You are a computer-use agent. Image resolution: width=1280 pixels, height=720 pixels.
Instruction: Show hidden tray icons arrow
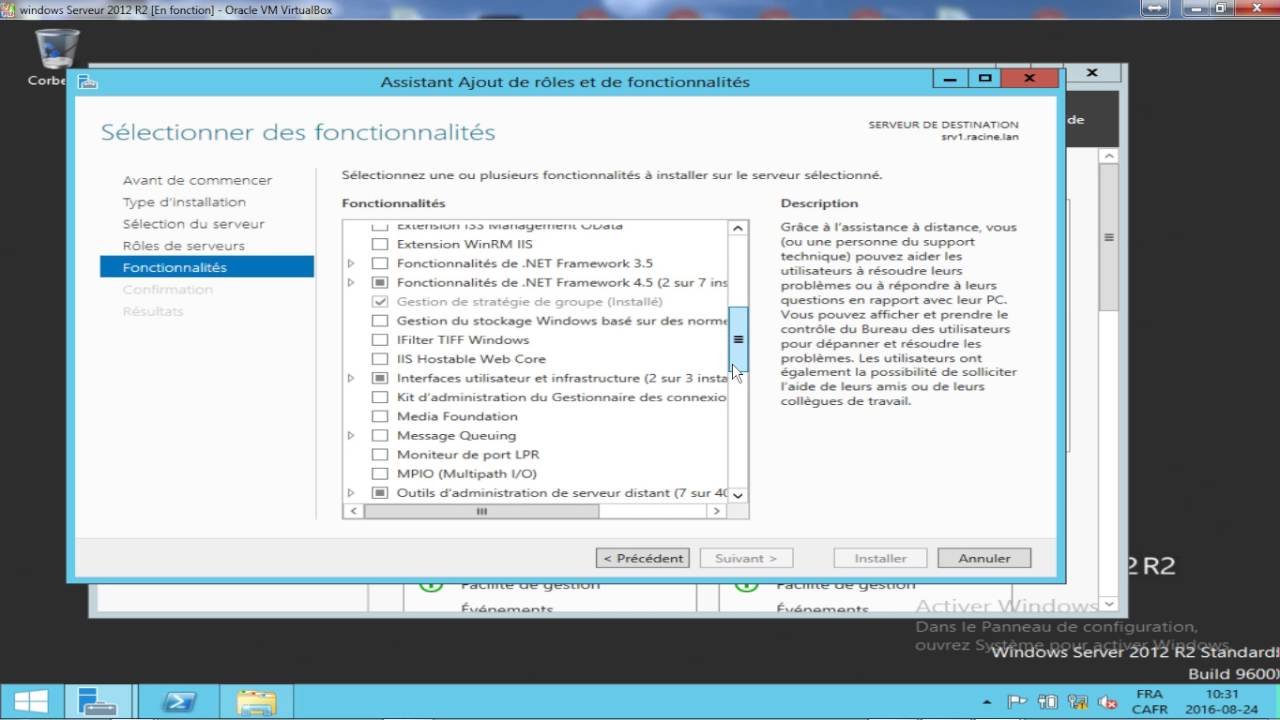[x=987, y=702]
